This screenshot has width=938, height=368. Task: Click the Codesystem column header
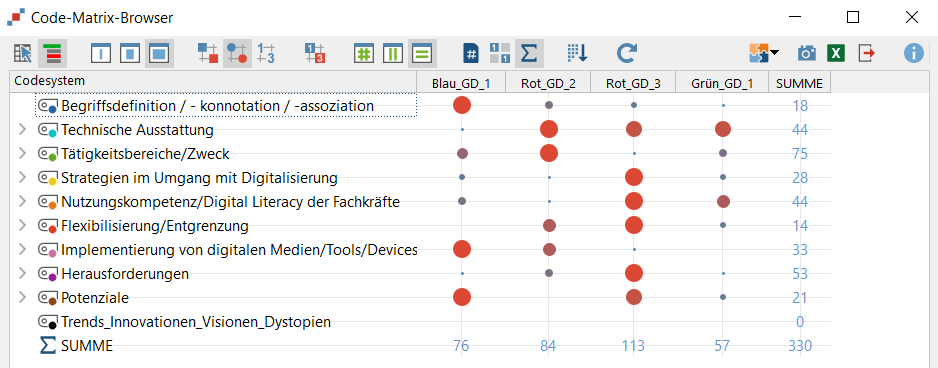(x=214, y=81)
